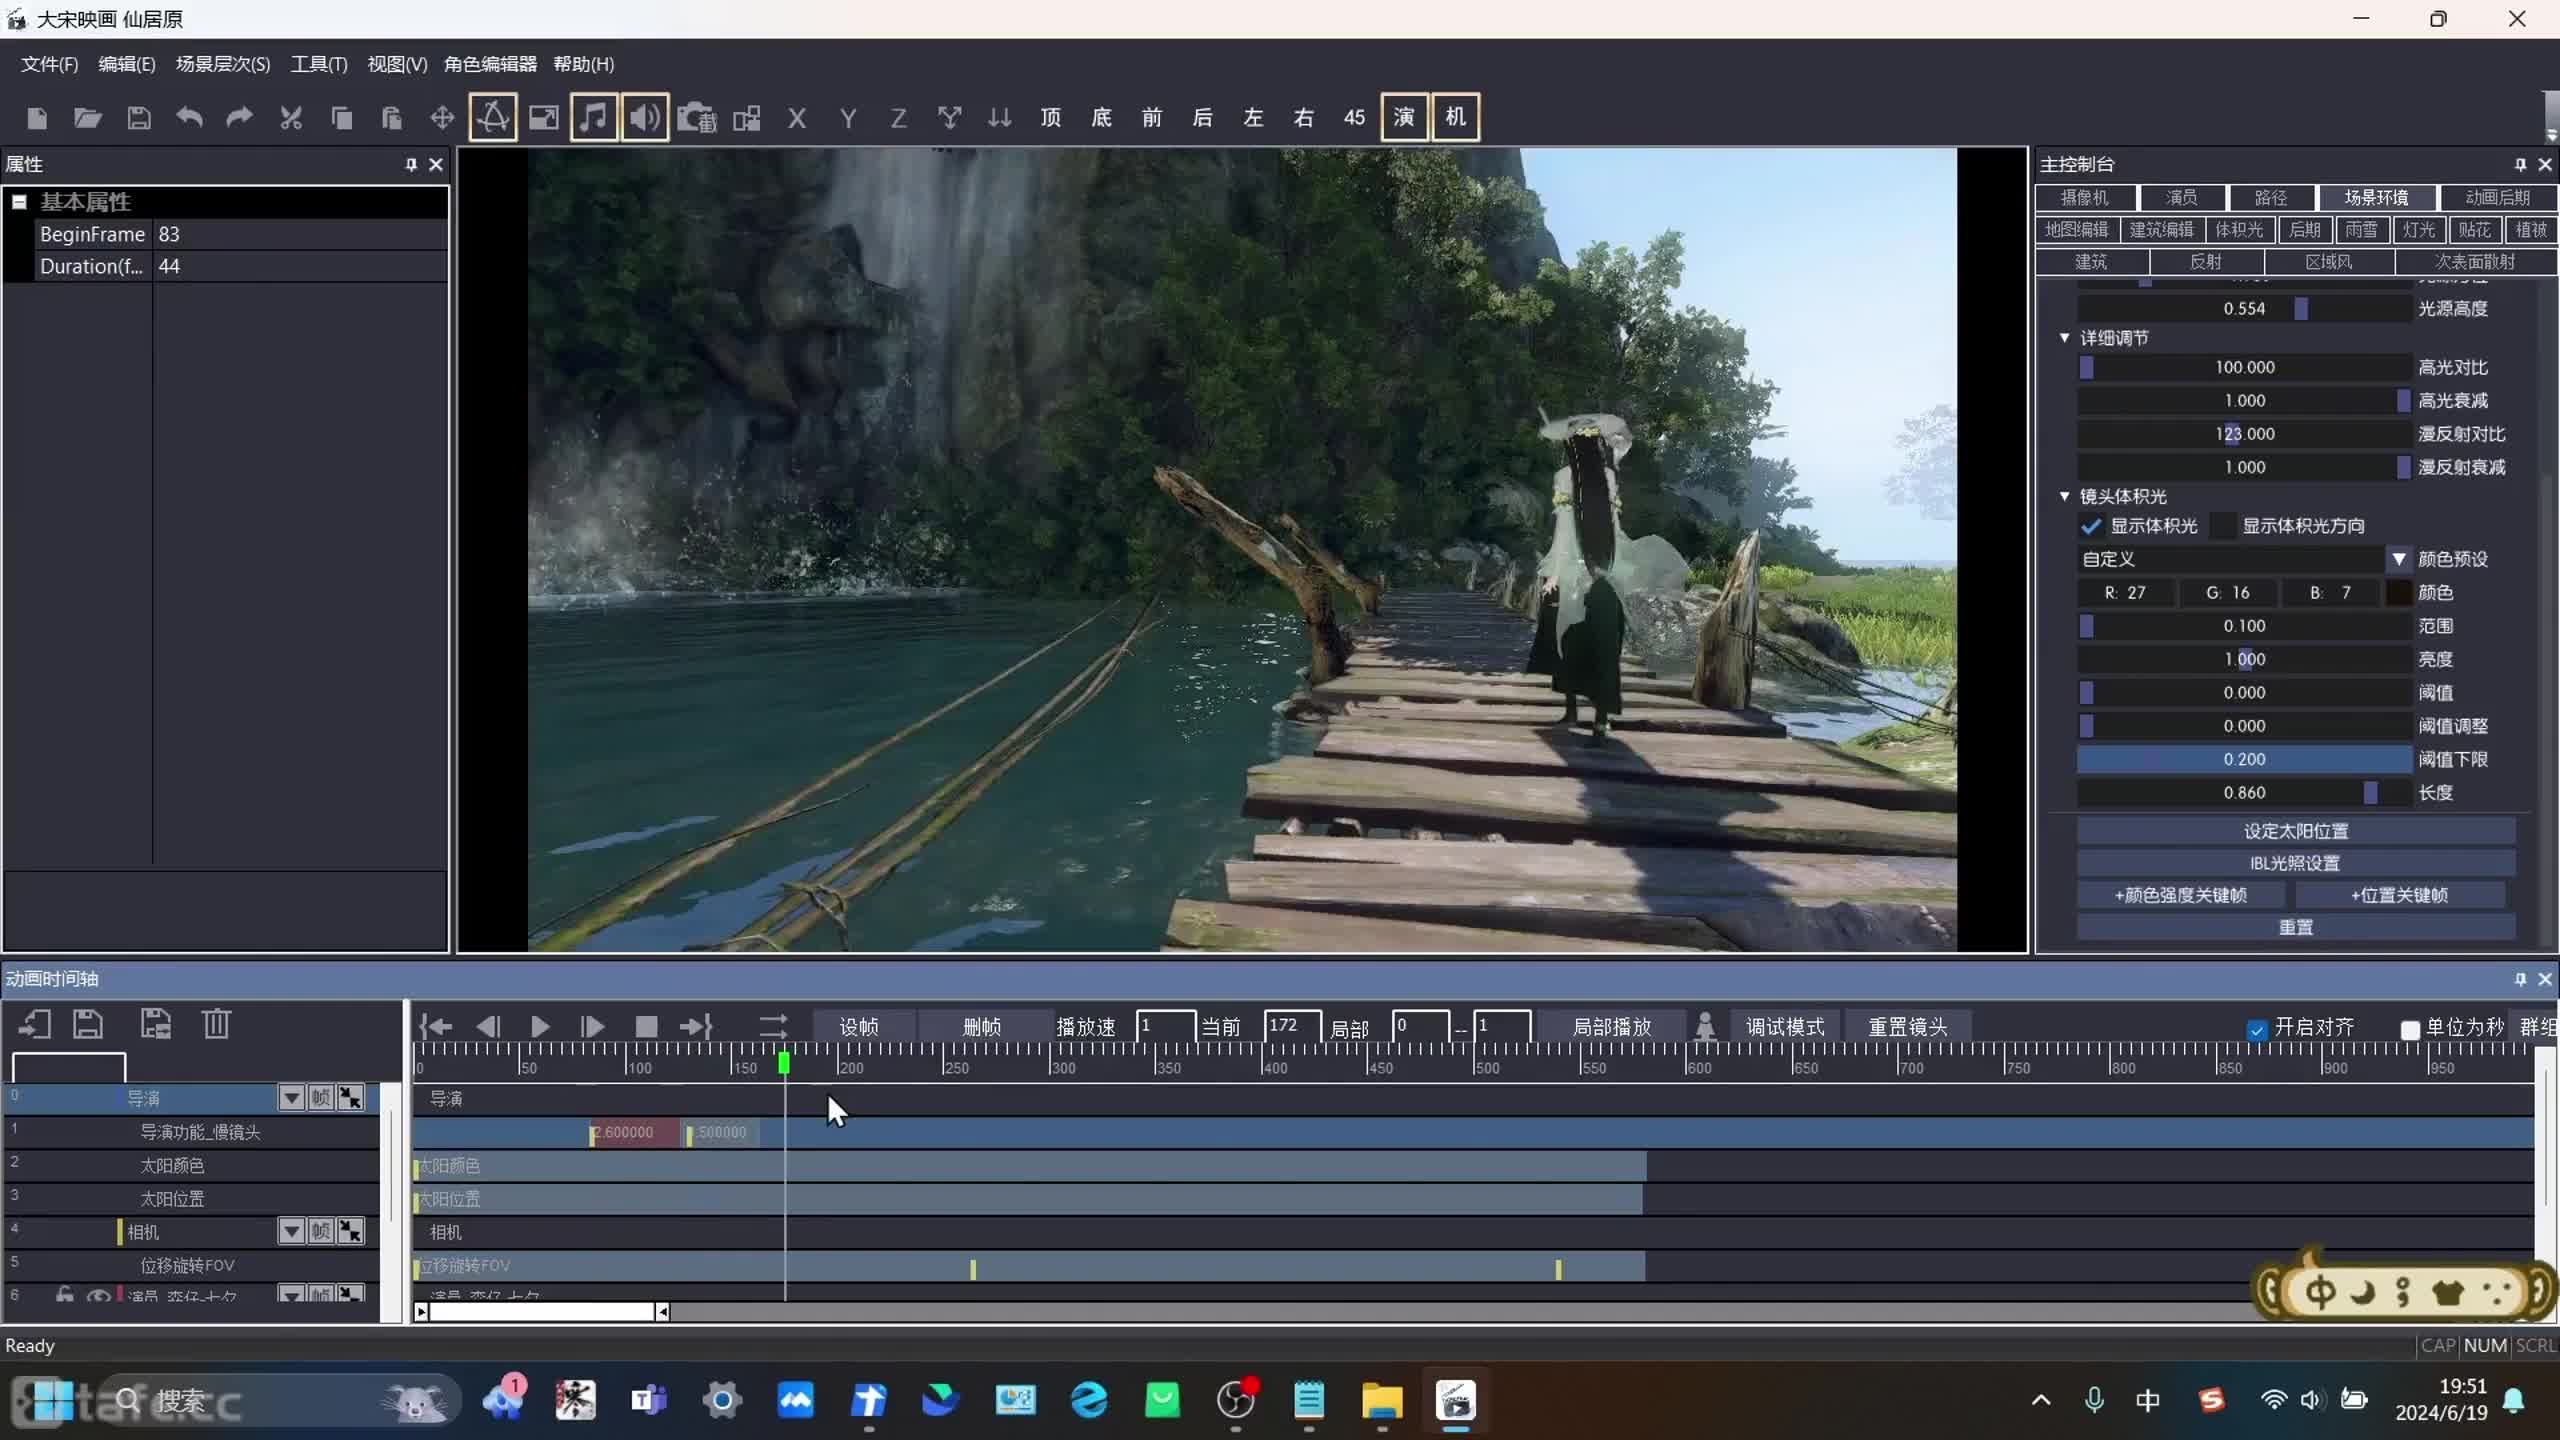Collapse the 详细调节 section
Viewport: 2560px width, 1440px height.
coord(2064,338)
